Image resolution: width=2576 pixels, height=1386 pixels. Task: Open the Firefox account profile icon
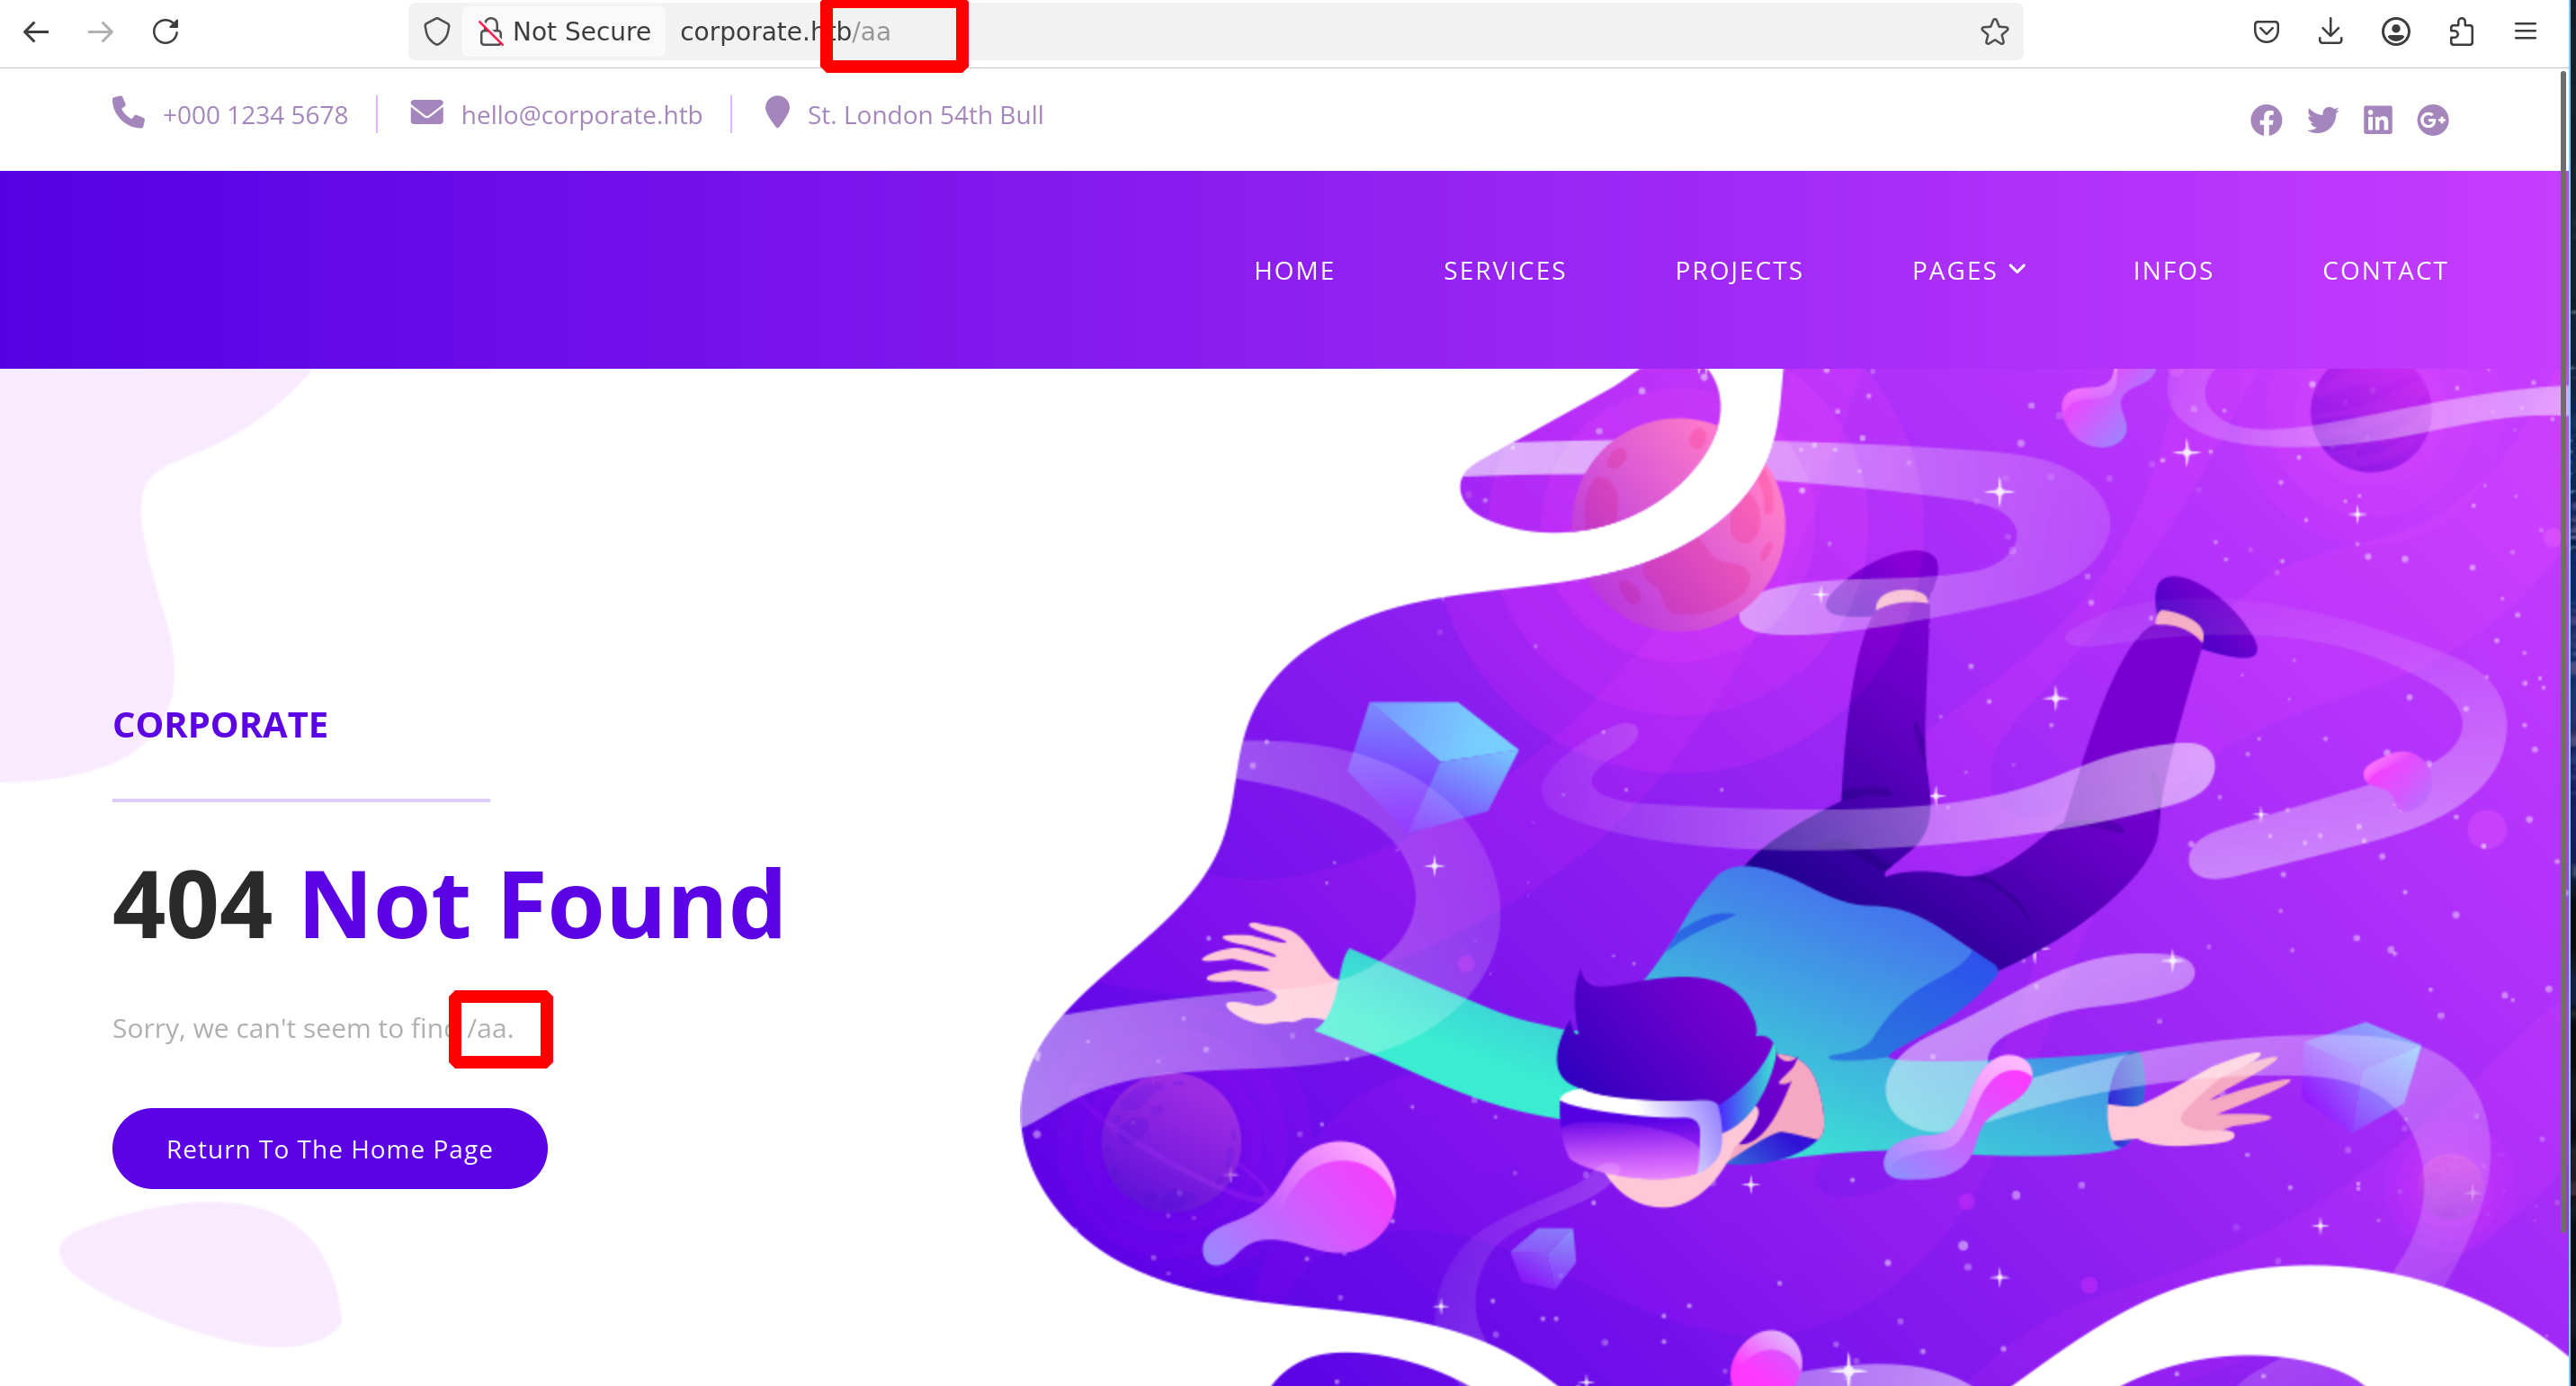click(2395, 32)
